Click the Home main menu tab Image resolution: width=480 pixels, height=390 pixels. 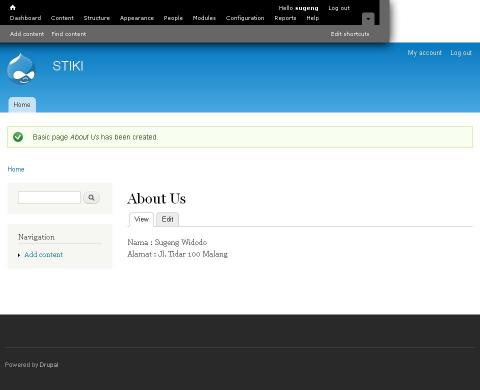click(22, 105)
